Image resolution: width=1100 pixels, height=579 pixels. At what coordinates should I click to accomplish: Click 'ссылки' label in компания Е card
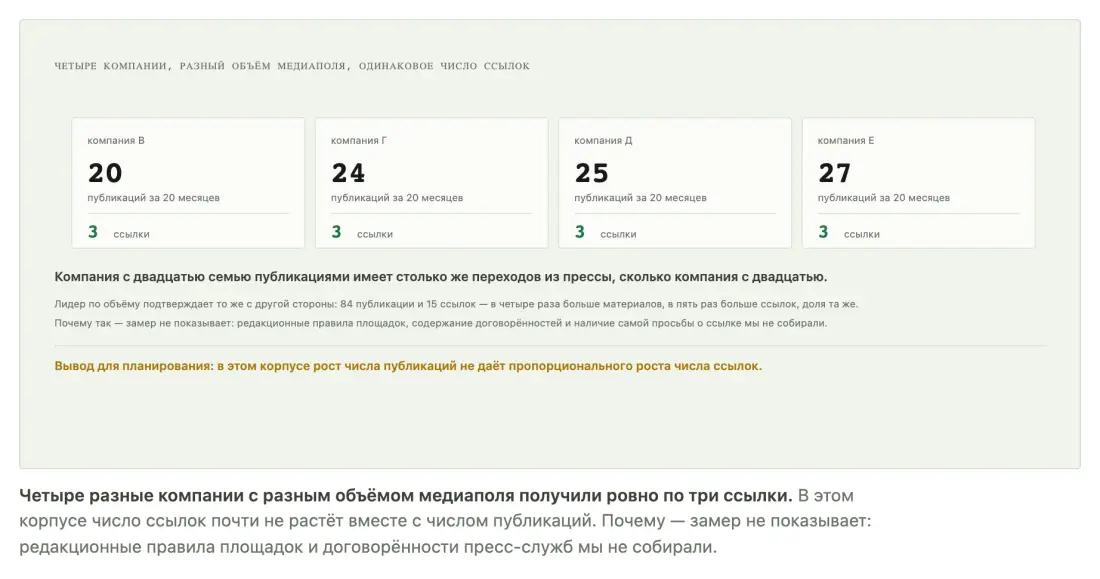[861, 234]
